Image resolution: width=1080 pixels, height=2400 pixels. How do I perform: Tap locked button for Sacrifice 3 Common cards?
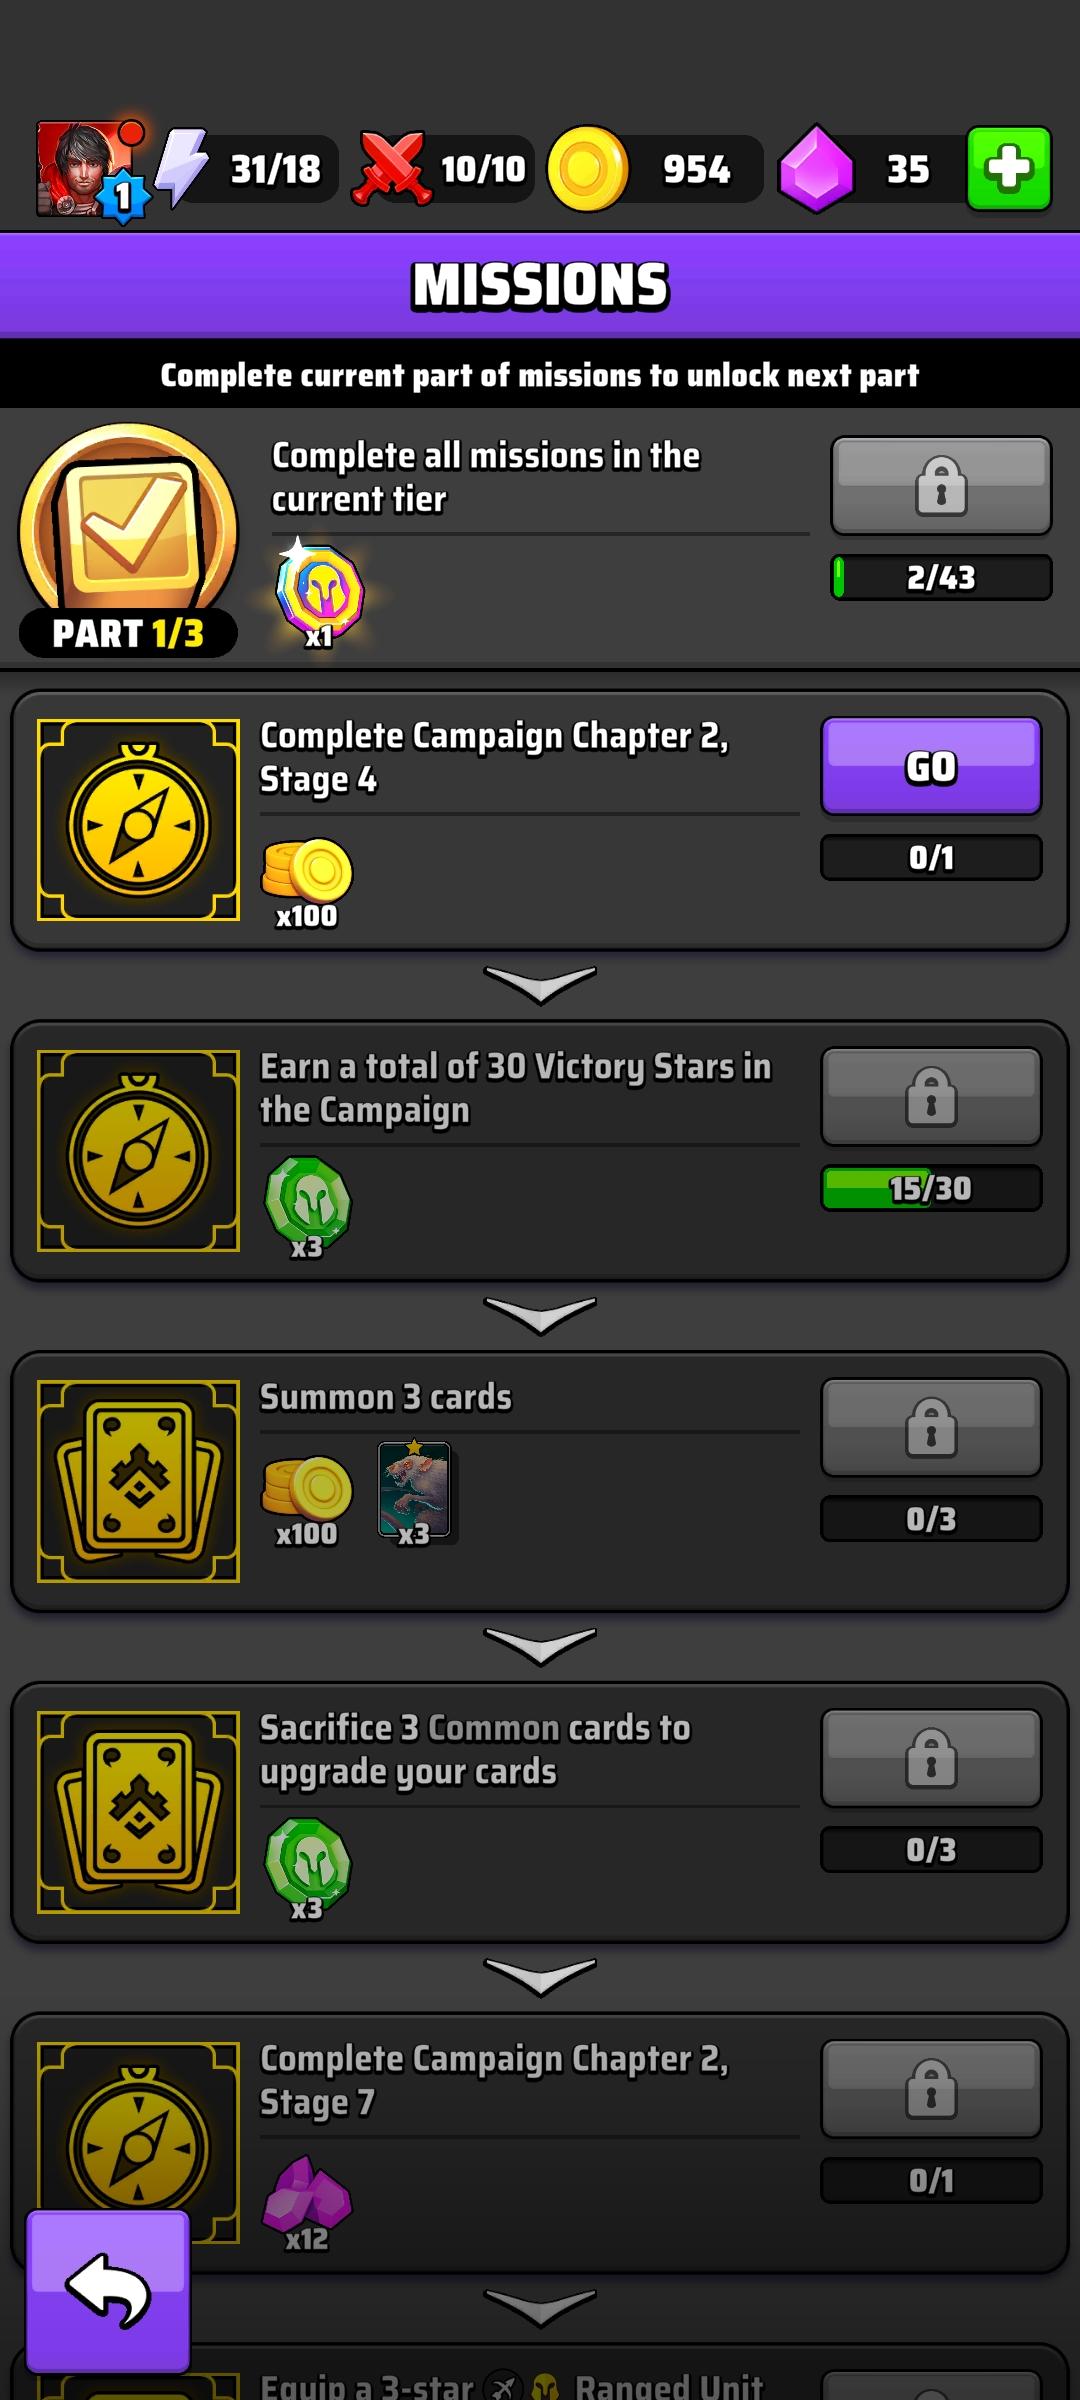[x=931, y=1758]
